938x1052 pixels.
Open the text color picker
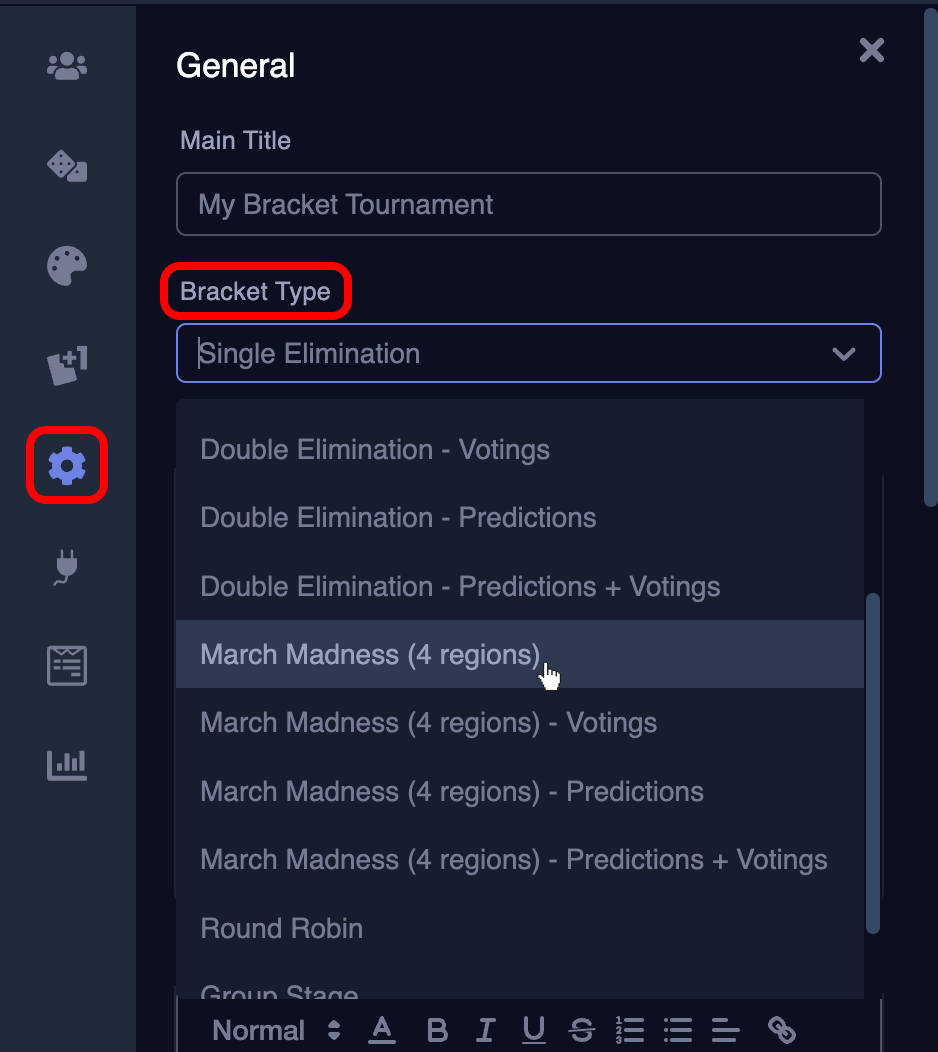point(381,1030)
